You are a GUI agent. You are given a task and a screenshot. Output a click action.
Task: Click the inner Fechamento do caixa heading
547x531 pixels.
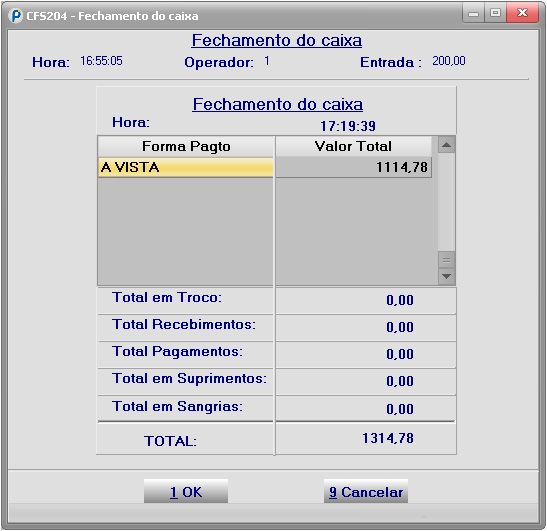278,104
